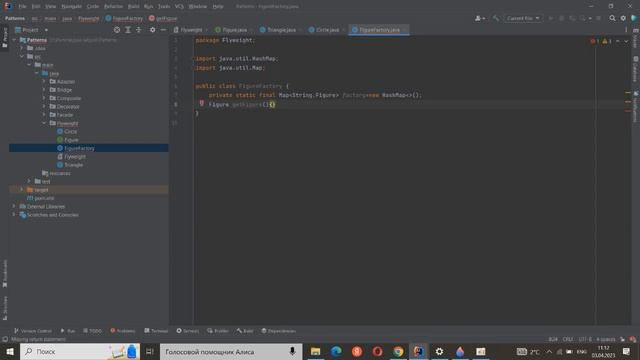Open Windows Settings gear in taskbar
Image resolution: width=640 pixels, height=360 pixels.
click(x=439, y=351)
